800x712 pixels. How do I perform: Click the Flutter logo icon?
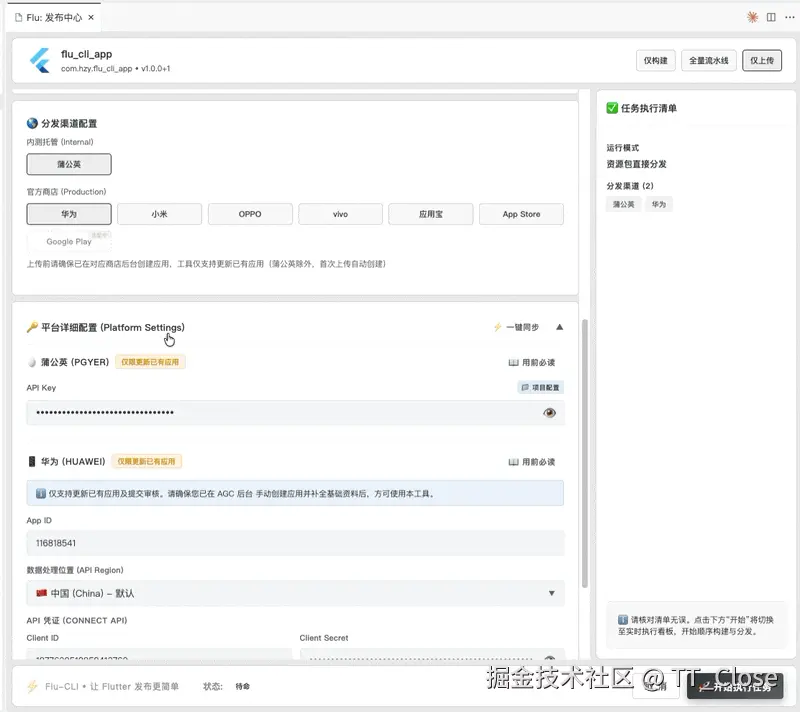pyautogui.click(x=40, y=61)
